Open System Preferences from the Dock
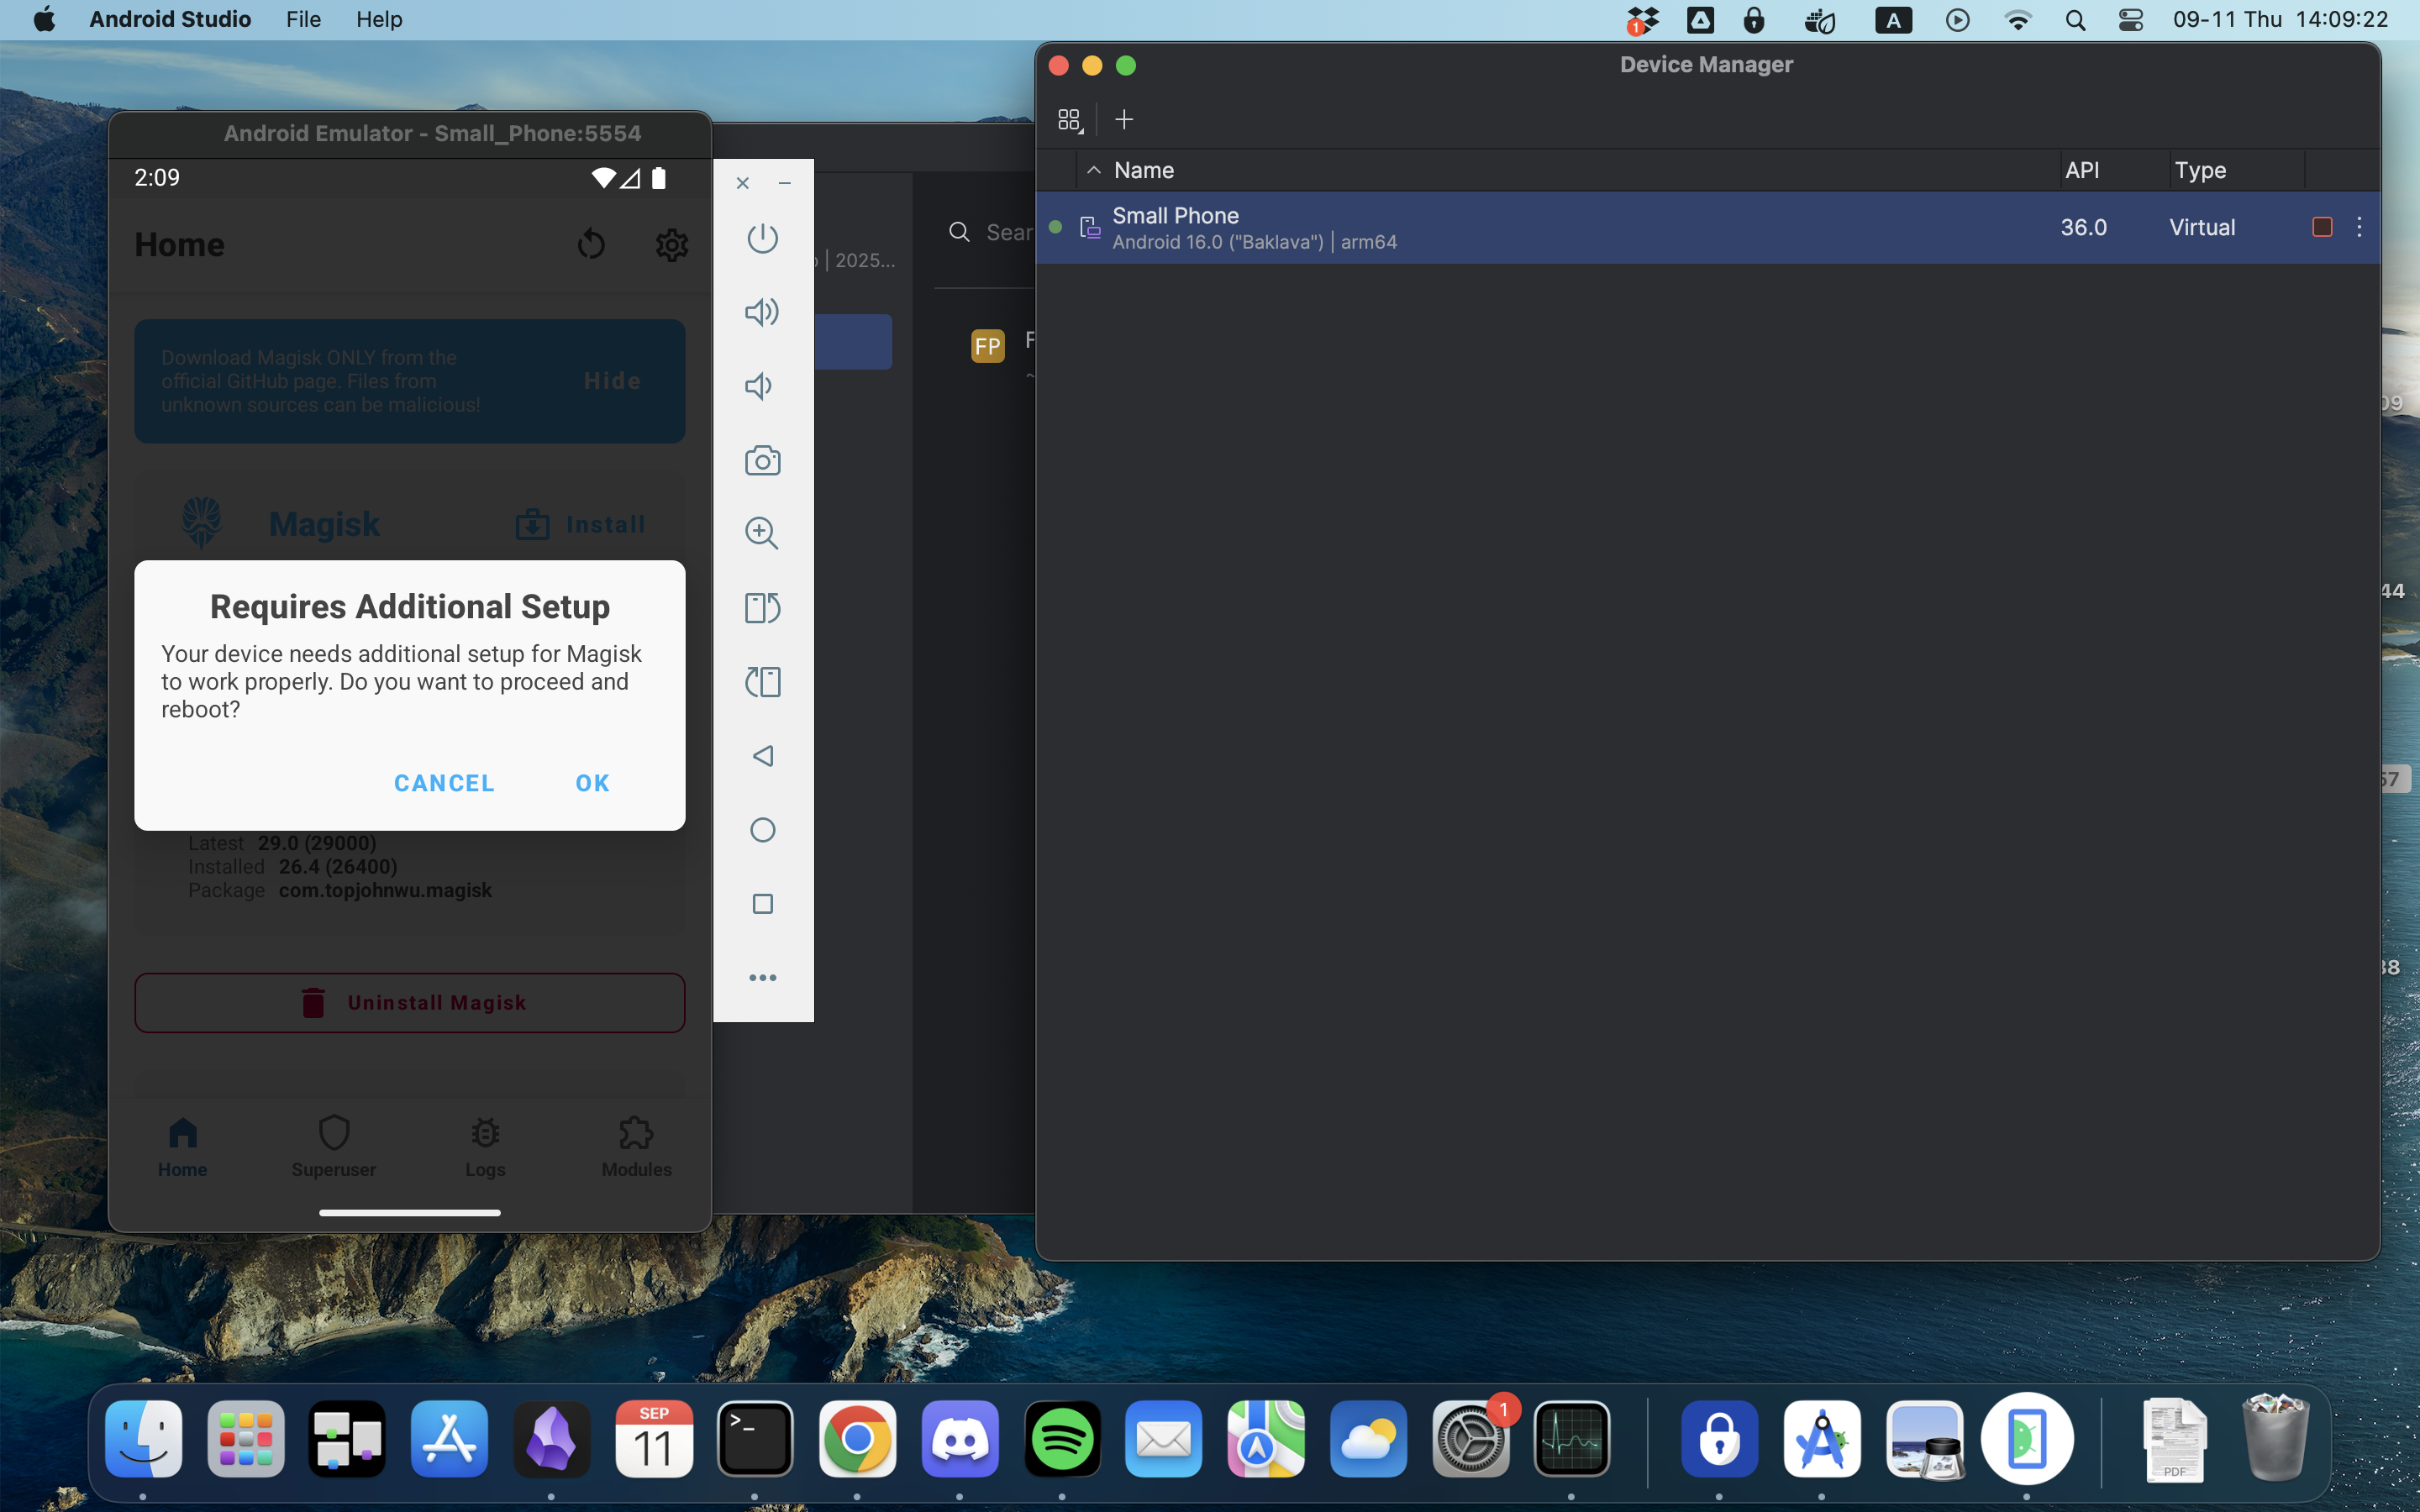2420x1512 pixels. coord(1470,1439)
